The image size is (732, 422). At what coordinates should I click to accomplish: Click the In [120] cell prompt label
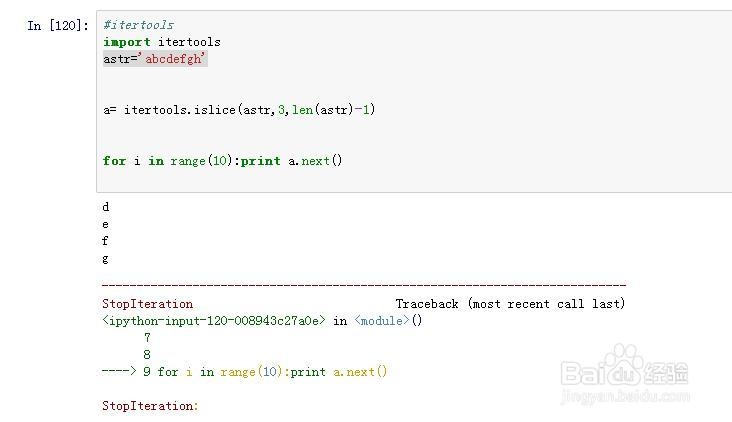click(58, 25)
